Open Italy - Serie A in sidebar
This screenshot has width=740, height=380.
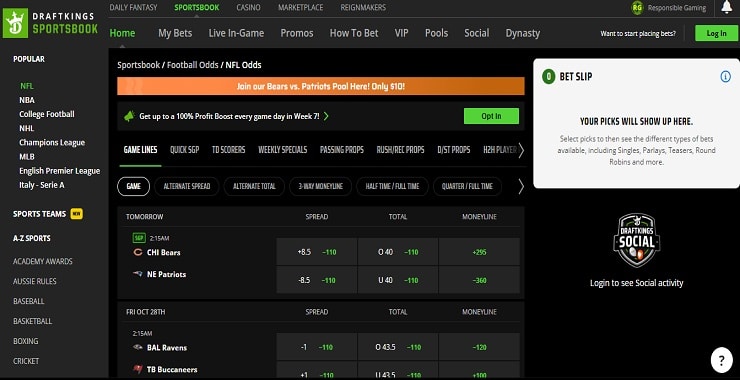tap(42, 185)
